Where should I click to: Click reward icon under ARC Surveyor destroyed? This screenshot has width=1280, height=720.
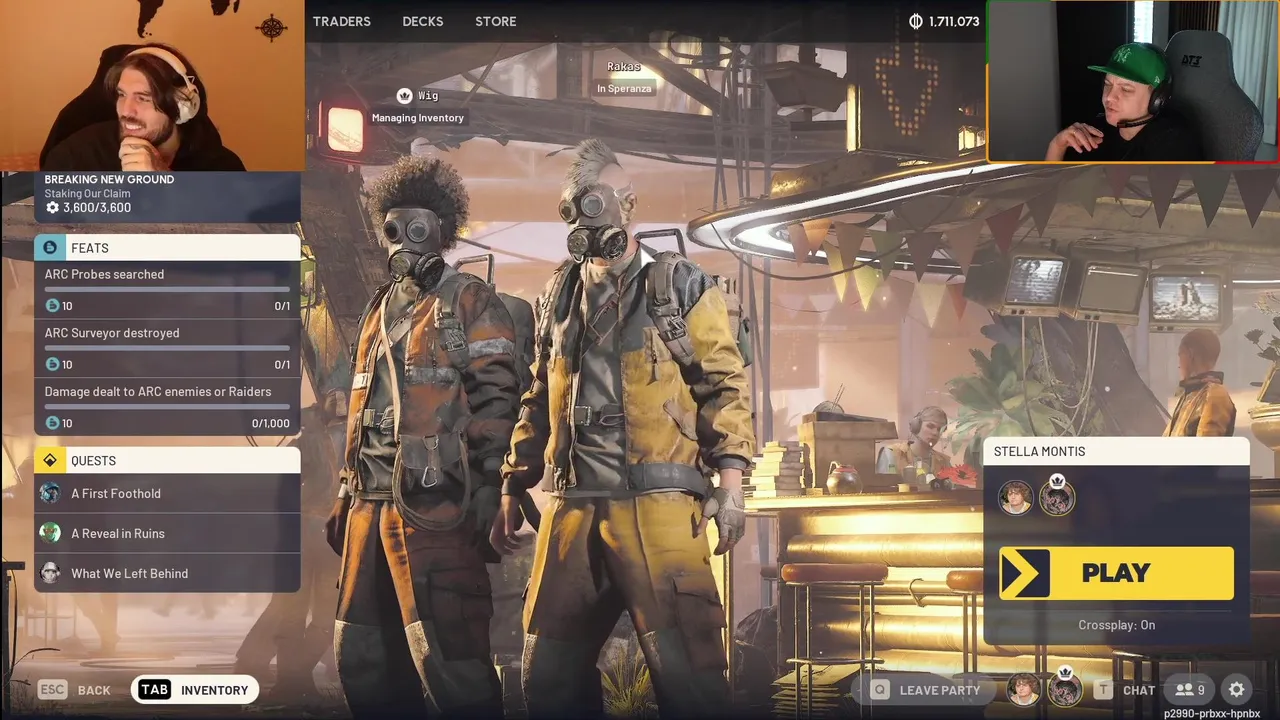click(x=52, y=364)
